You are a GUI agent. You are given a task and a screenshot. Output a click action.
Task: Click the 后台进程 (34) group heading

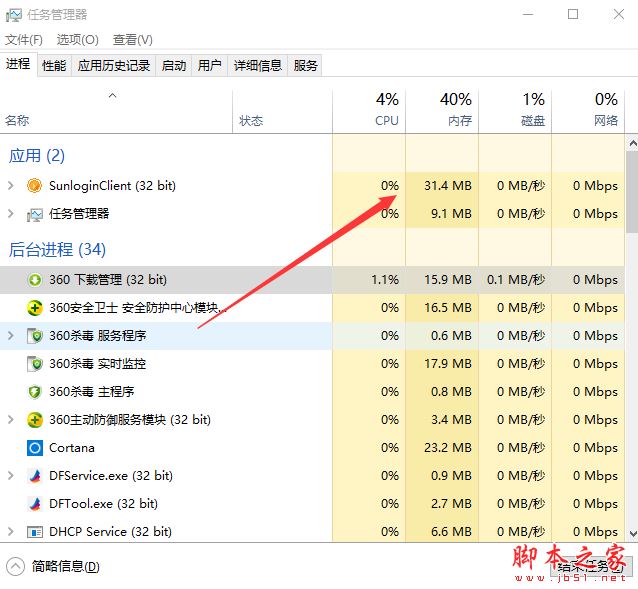pyautogui.click(x=57, y=250)
